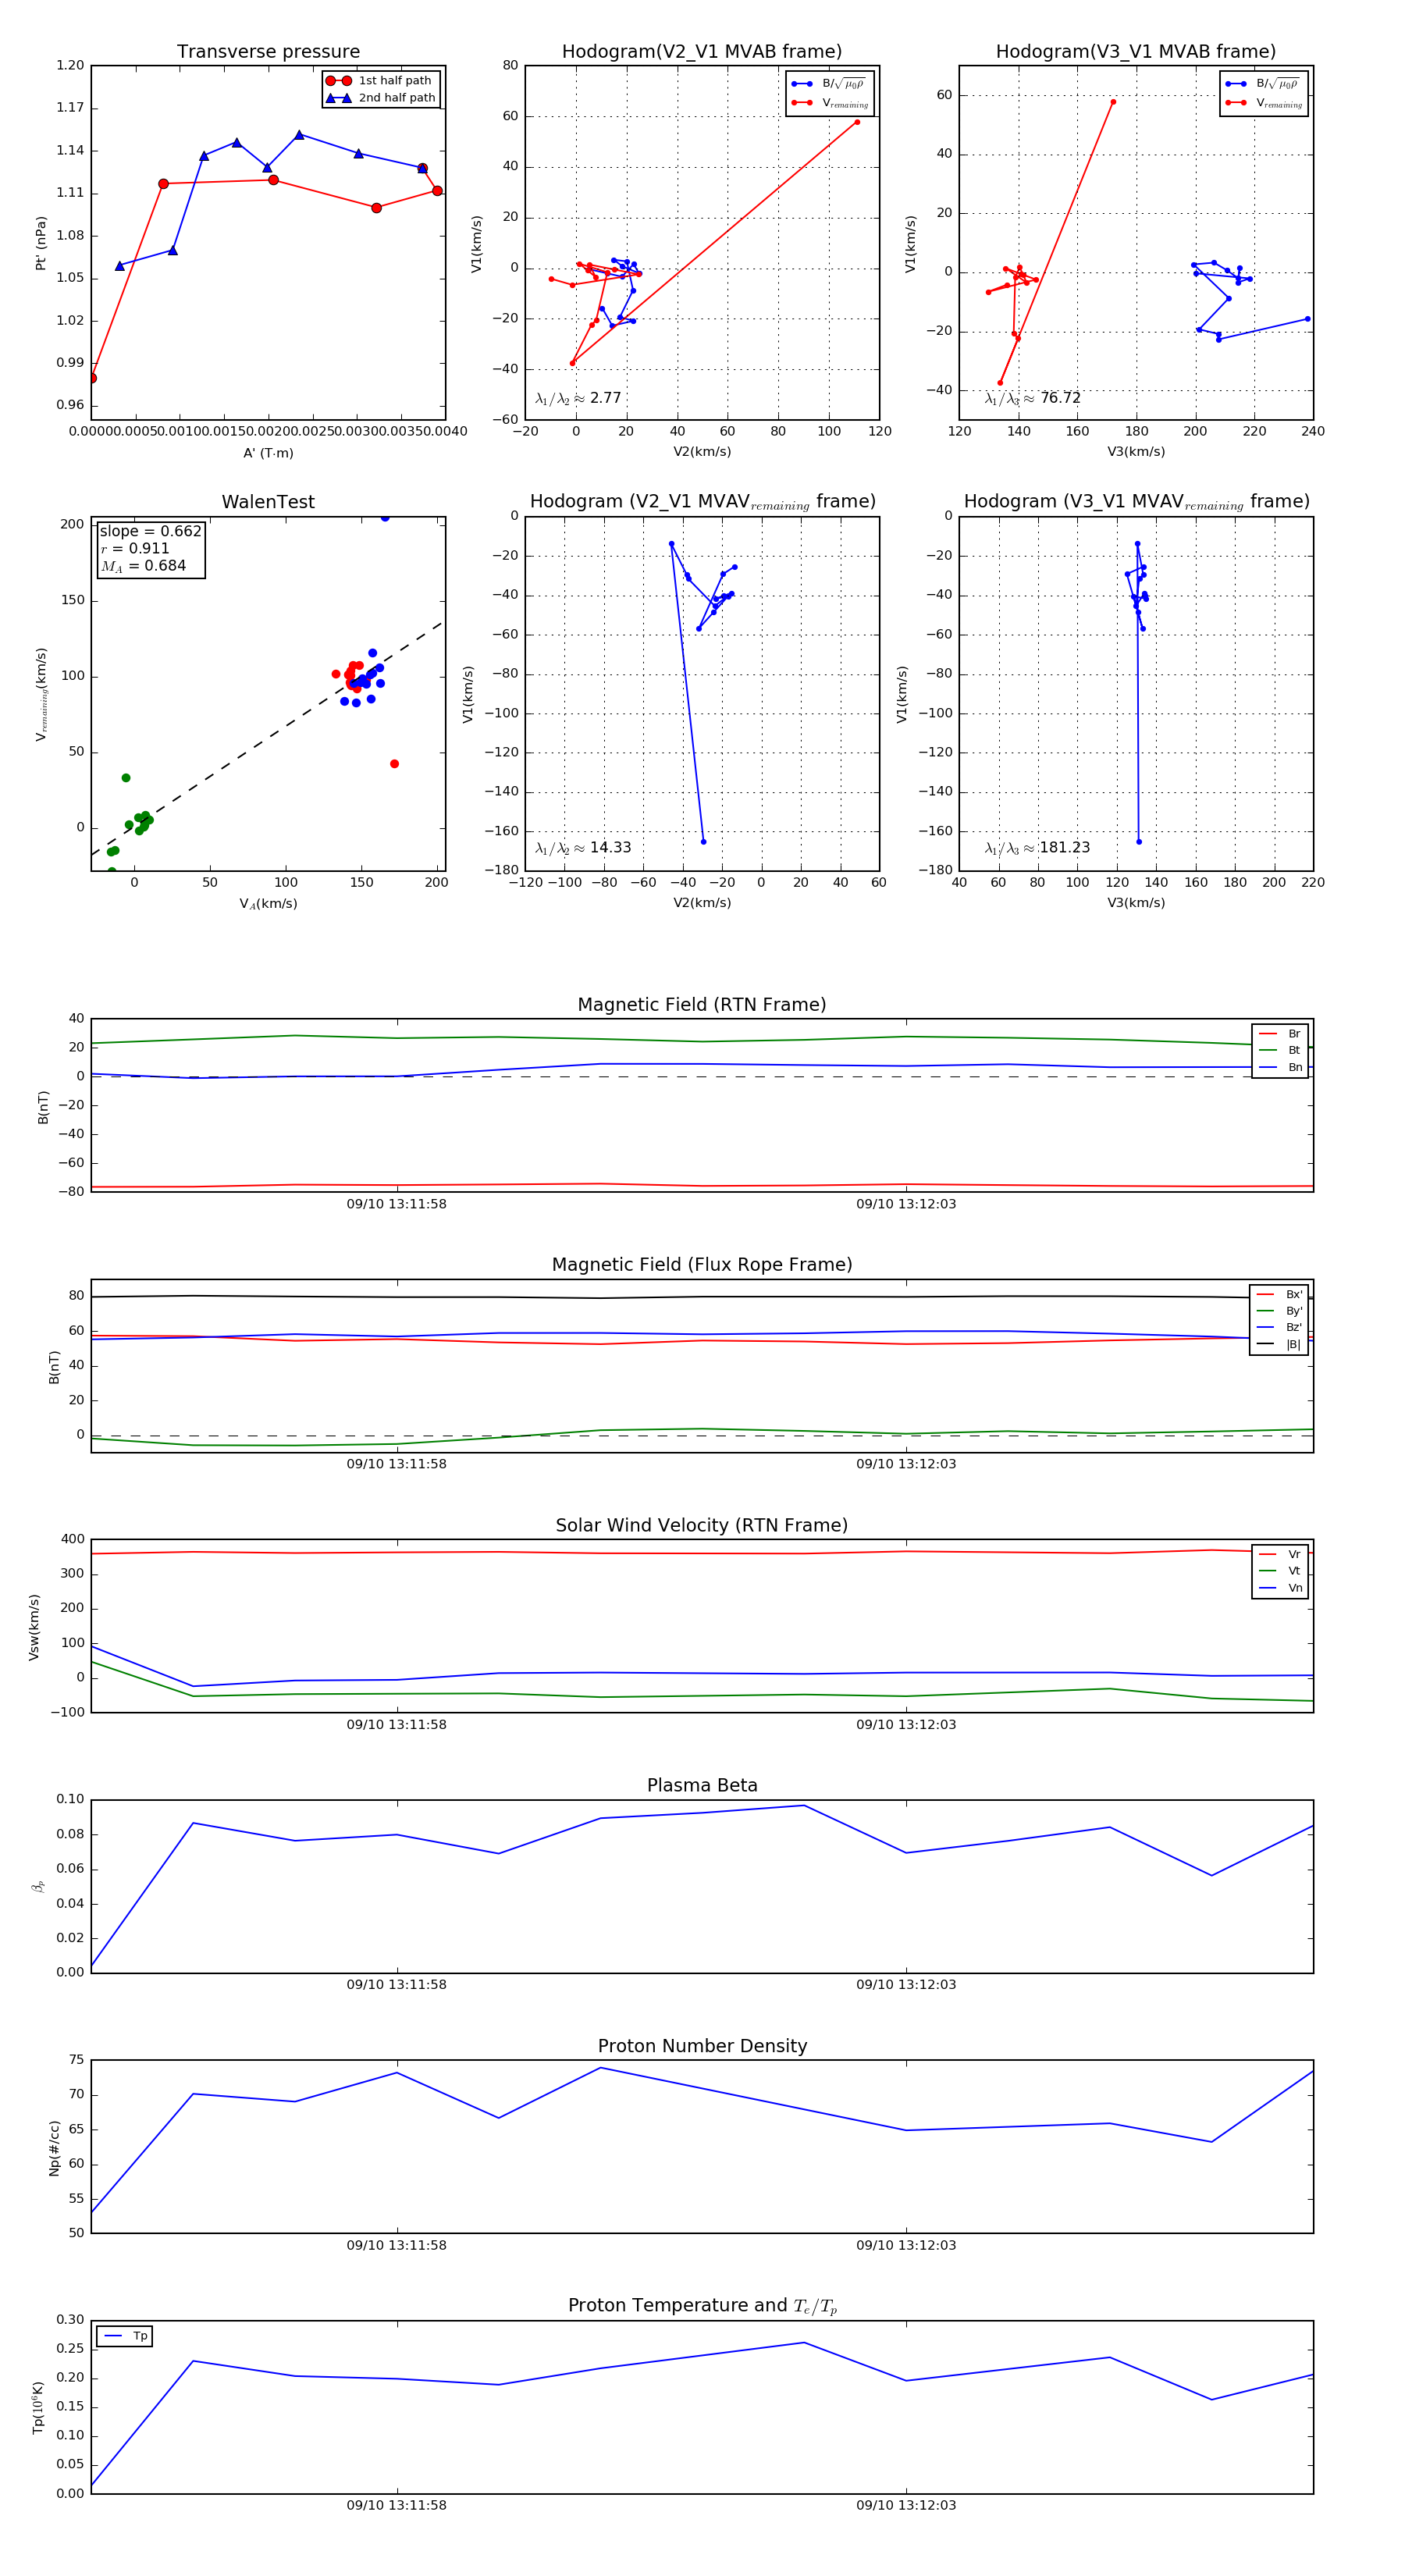Click the "Bz'" legend entry
Image resolution: width=1405 pixels, height=2576 pixels.
click(x=1279, y=1328)
